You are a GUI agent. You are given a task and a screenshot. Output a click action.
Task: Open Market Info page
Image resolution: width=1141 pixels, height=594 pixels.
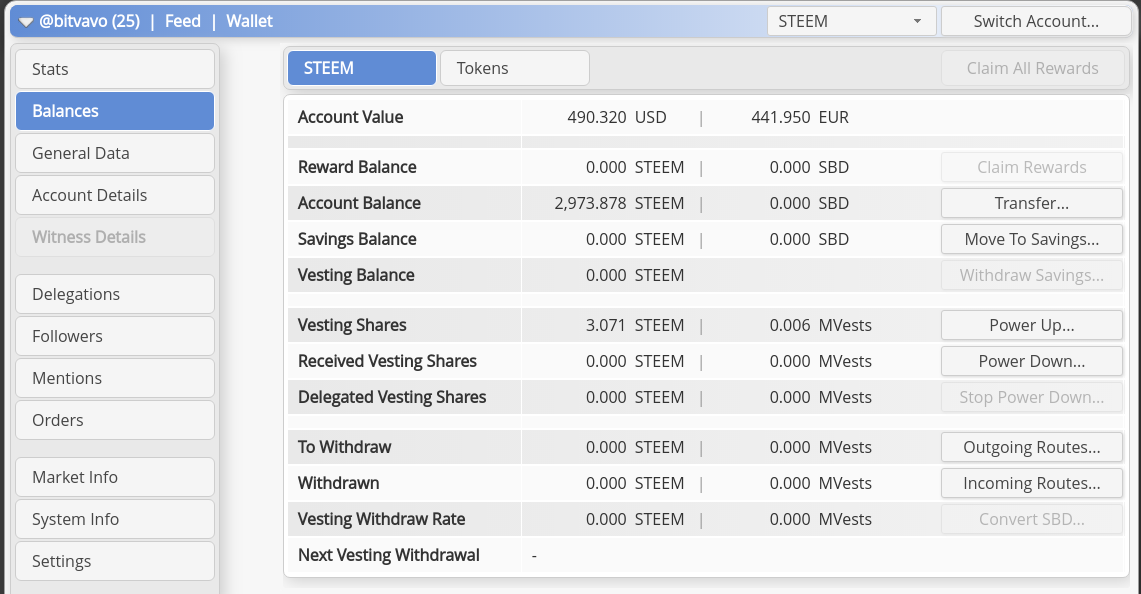115,477
